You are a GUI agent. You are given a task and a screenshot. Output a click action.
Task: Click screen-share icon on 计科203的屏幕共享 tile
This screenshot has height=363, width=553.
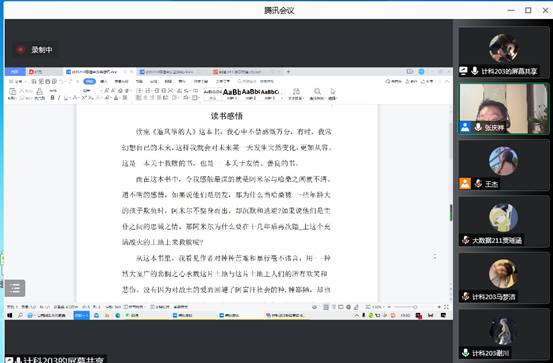click(463, 71)
